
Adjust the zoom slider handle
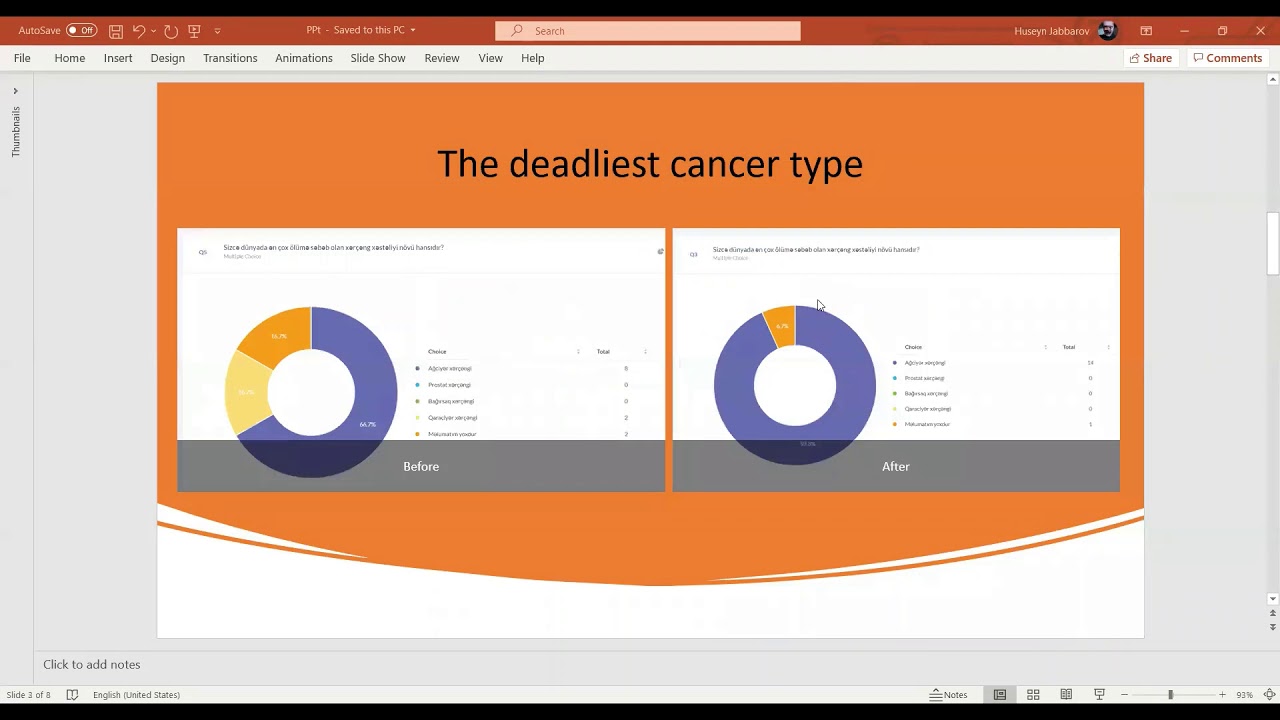(1170, 695)
